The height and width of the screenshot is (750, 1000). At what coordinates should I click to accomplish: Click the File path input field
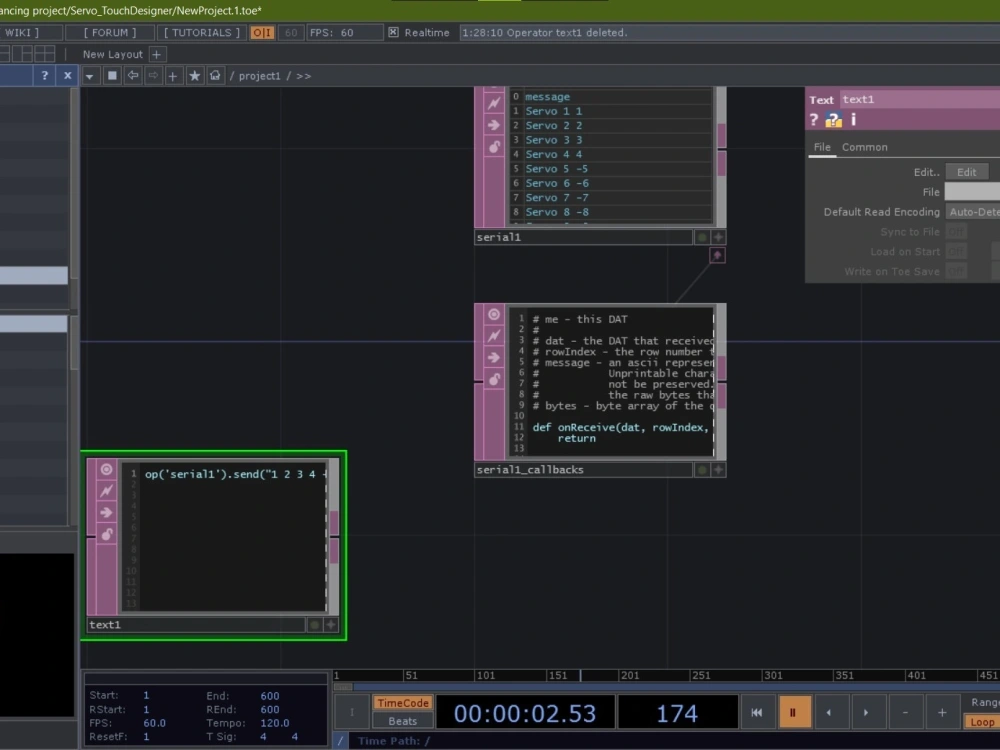pyautogui.click(x=972, y=192)
